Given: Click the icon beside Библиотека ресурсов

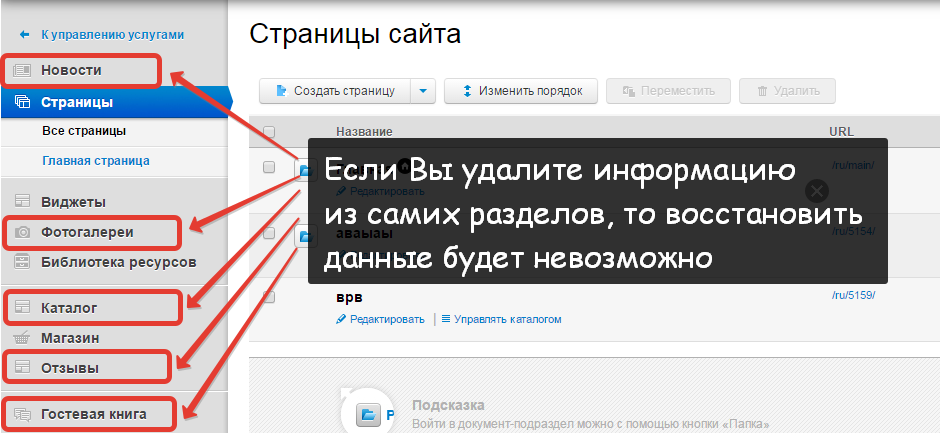Looking at the screenshot, I should pos(23,262).
